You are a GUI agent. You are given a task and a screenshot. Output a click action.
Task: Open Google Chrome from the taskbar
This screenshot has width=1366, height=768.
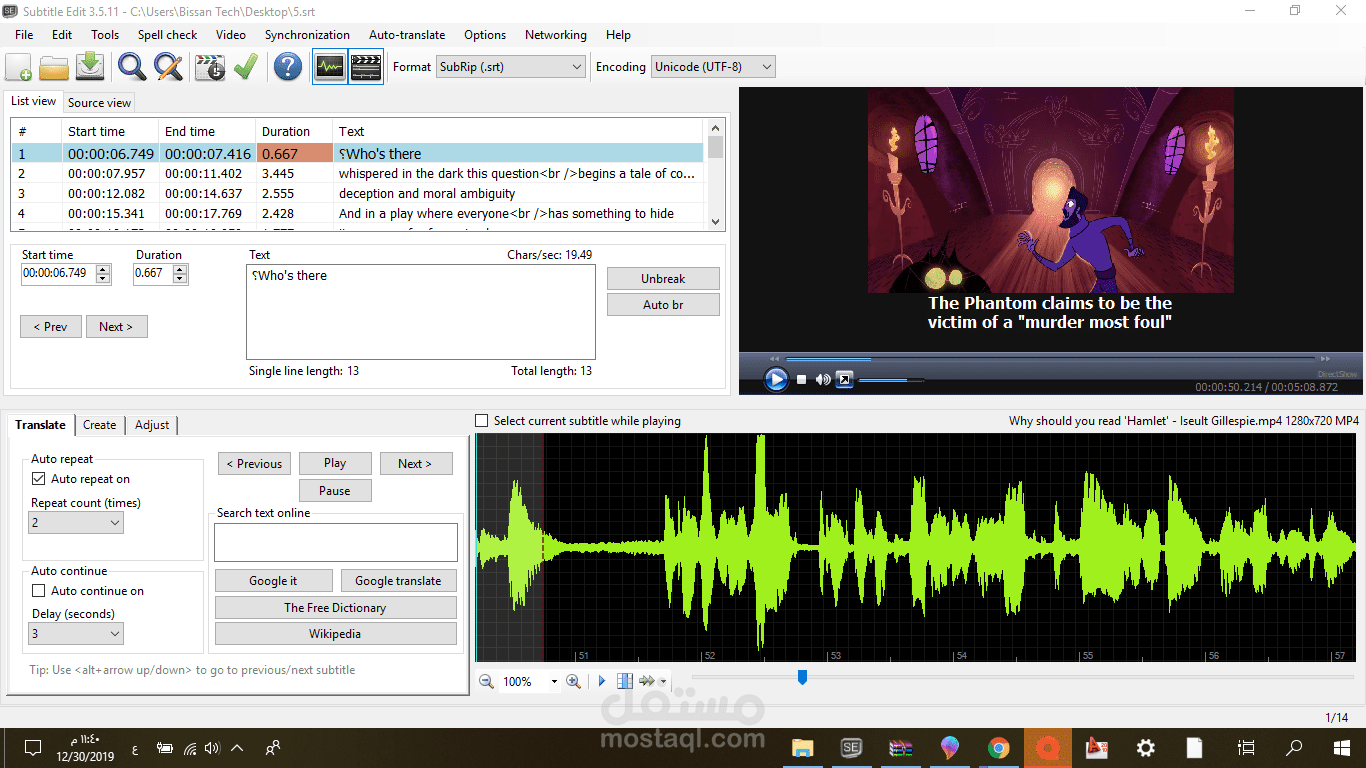click(x=999, y=747)
